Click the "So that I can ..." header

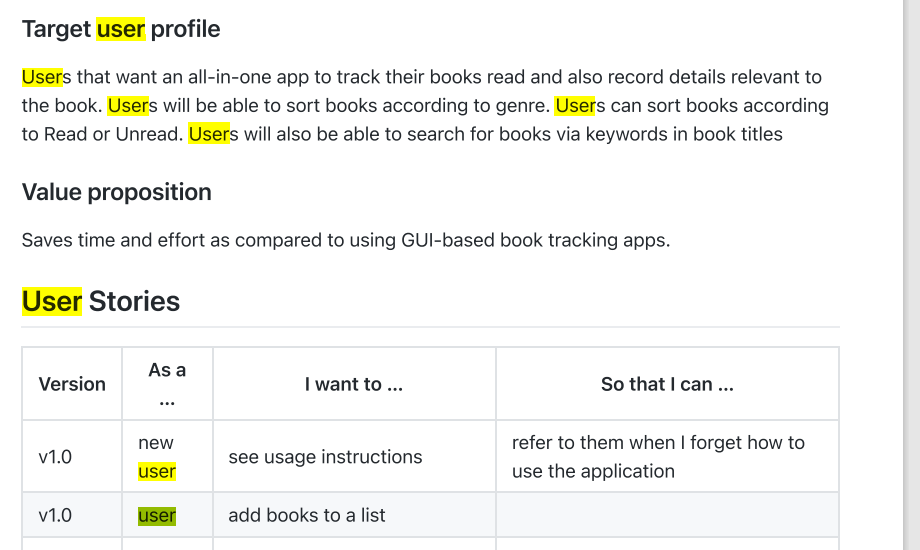[667, 384]
